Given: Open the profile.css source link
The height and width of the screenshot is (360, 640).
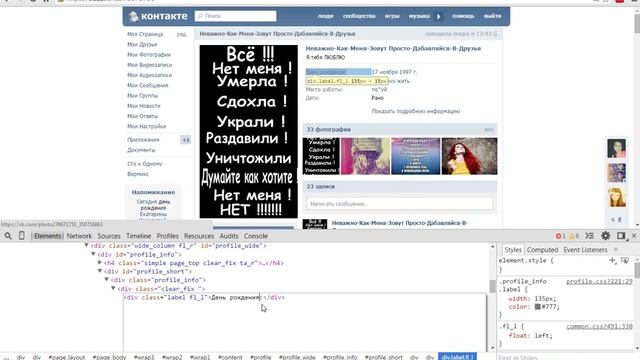Looking at the screenshot, I should (599, 281).
